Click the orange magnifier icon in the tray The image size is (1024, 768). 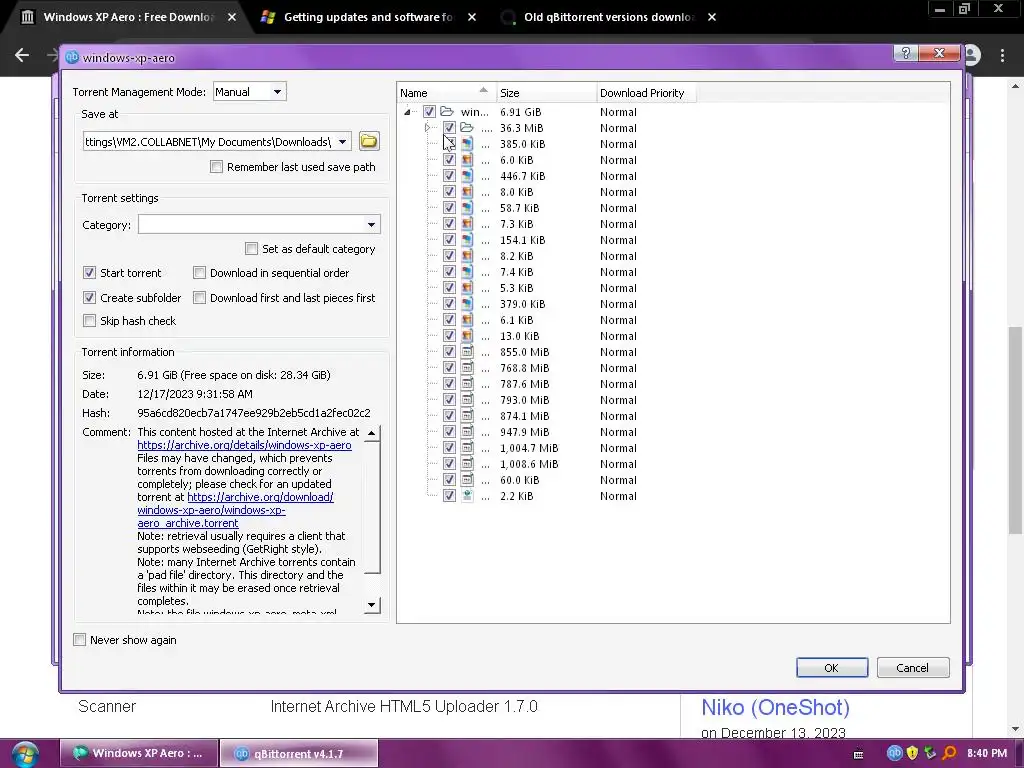[949, 753]
